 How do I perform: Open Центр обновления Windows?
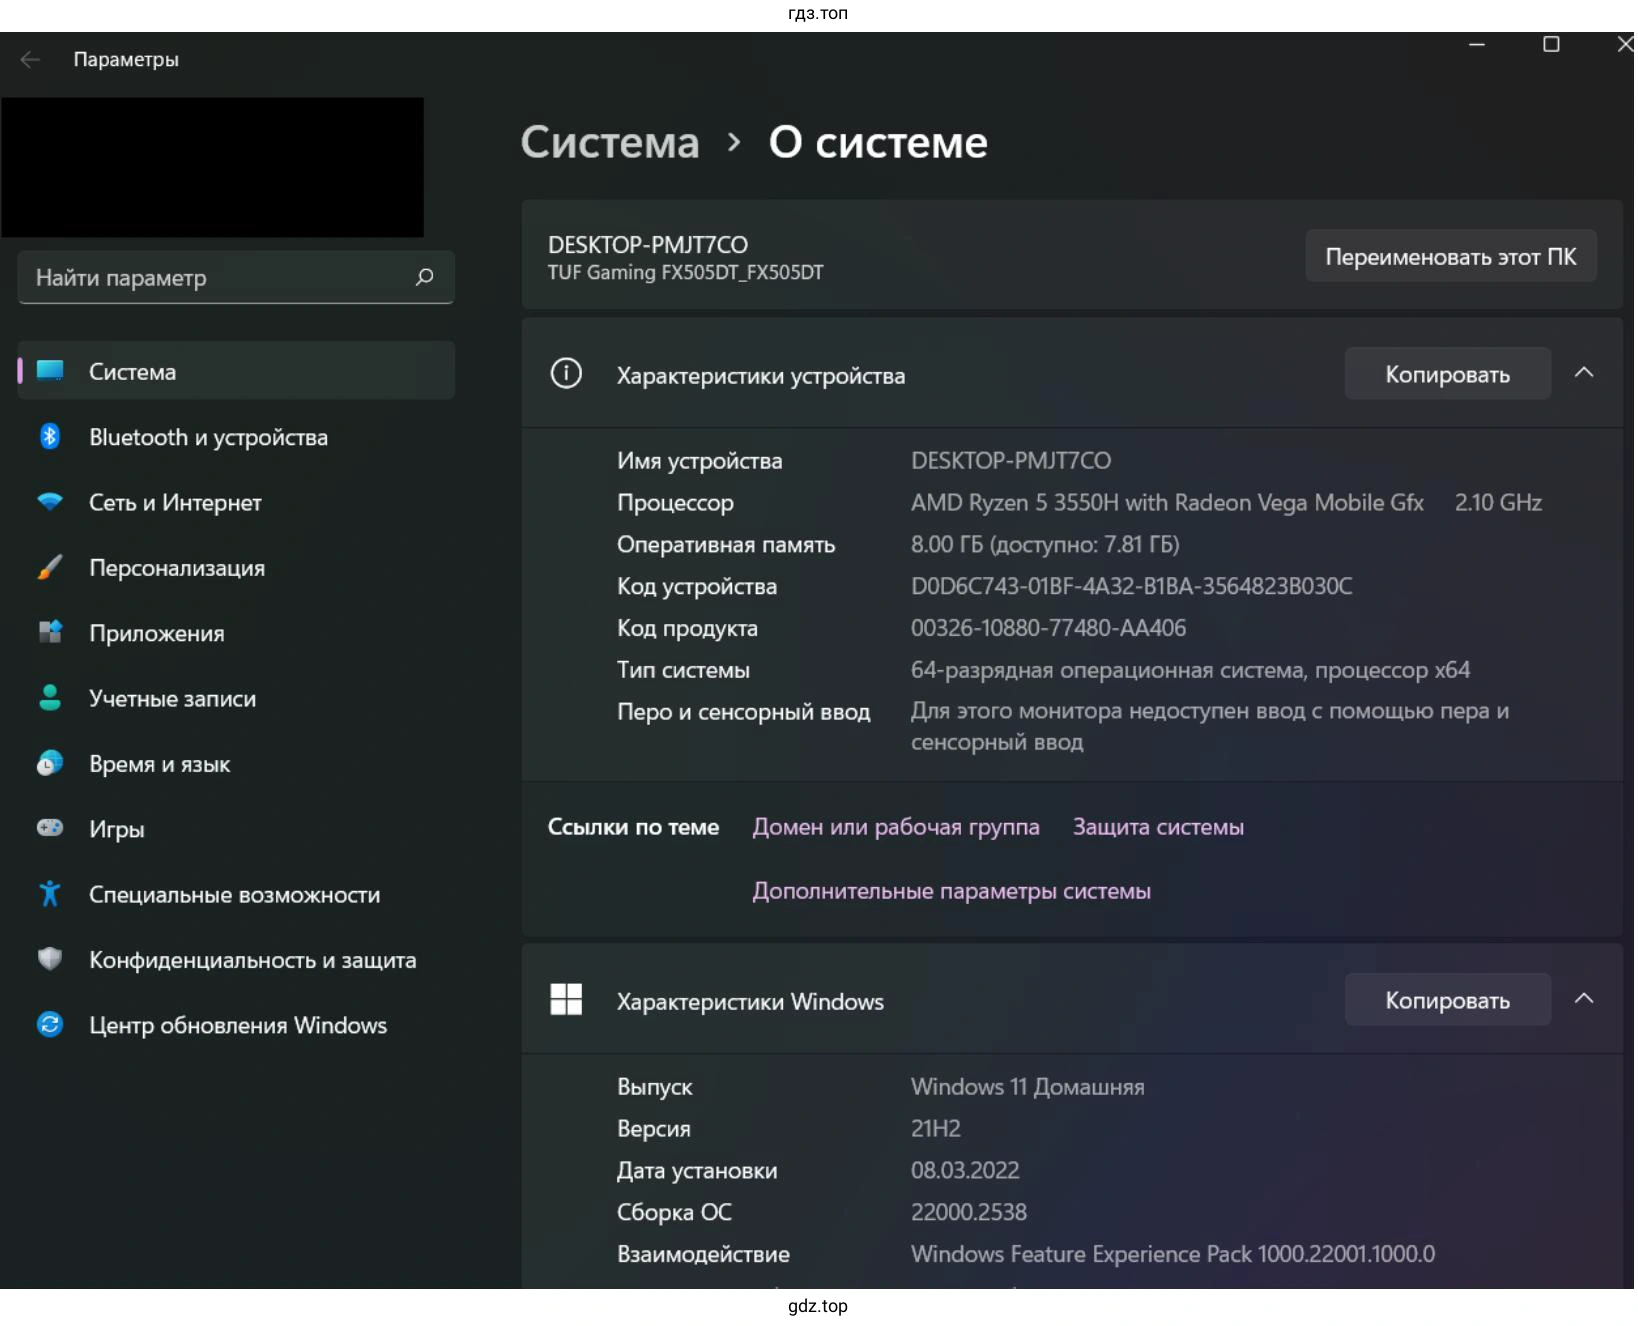point(236,1025)
